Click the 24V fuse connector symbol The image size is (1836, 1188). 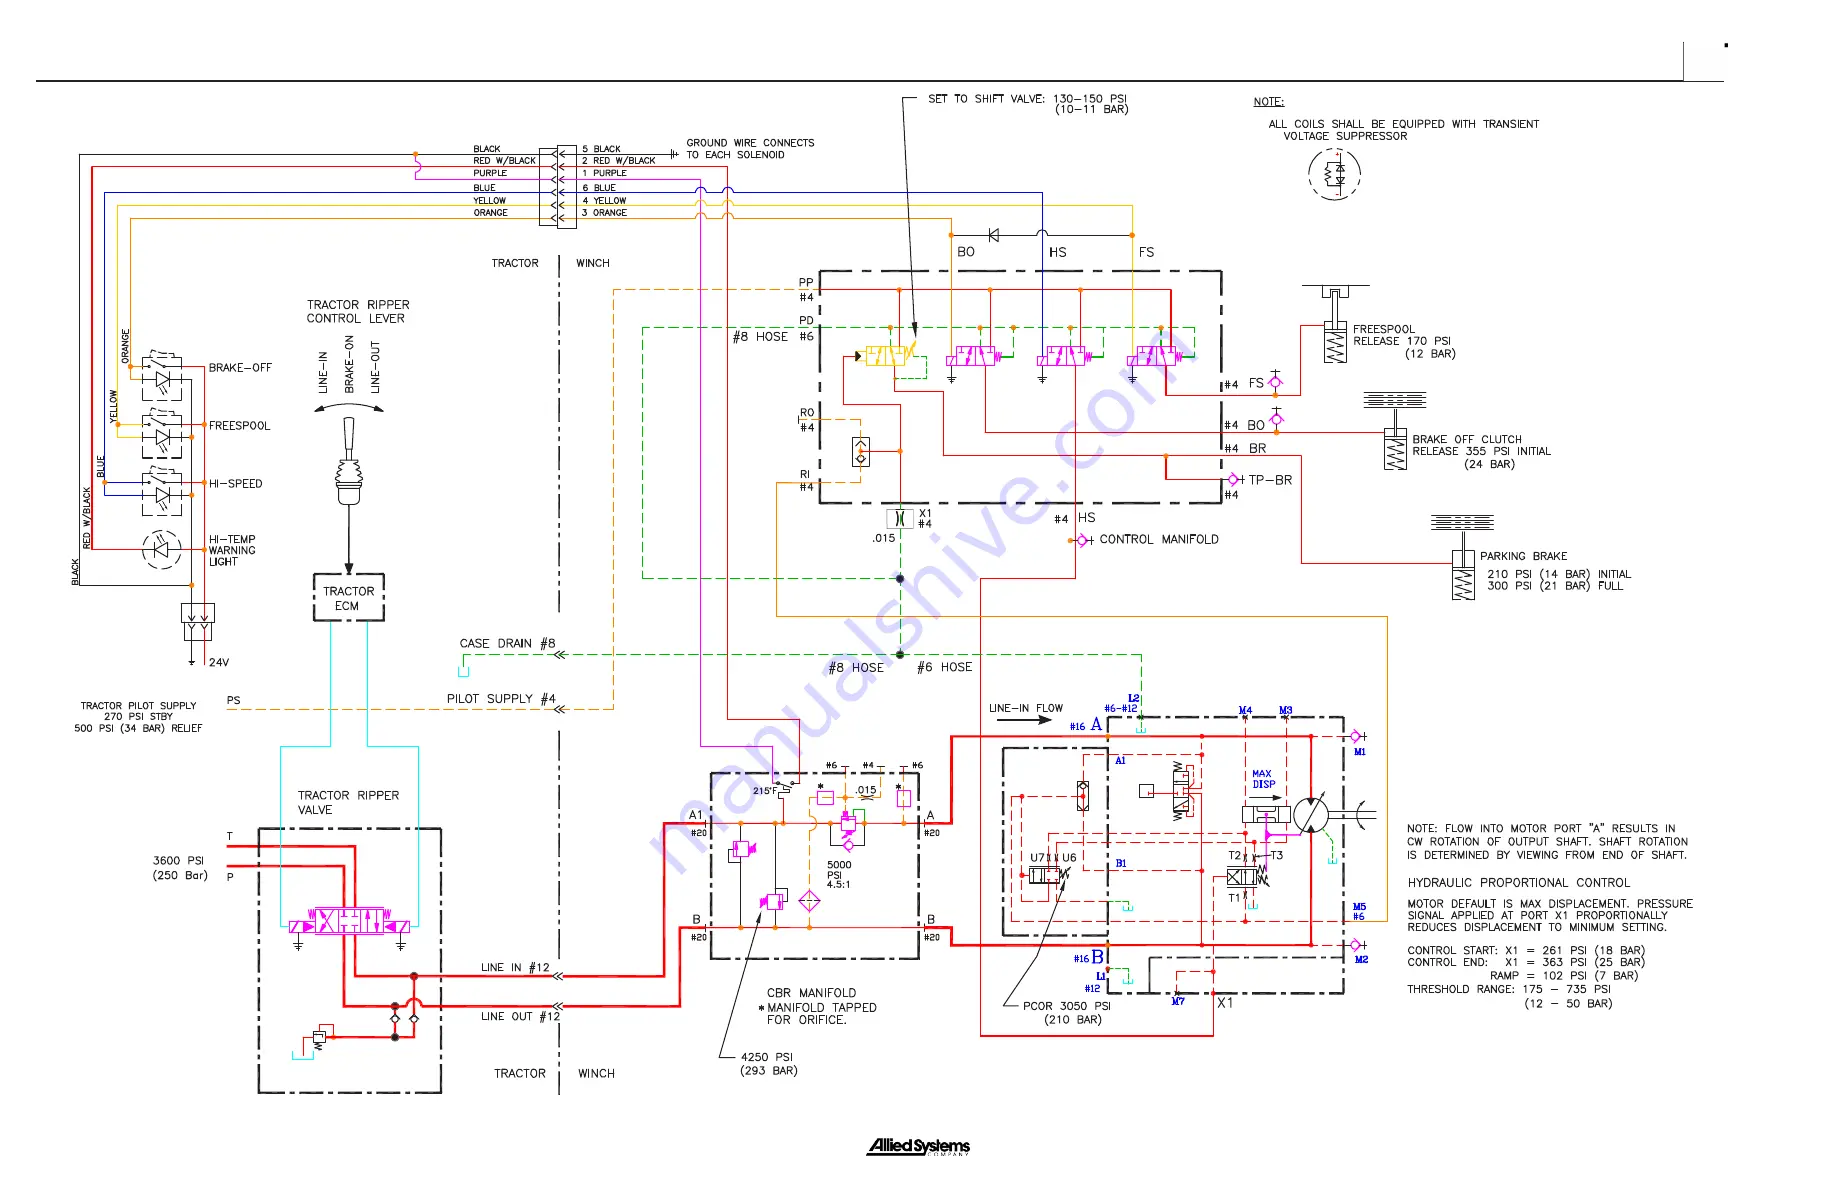point(198,622)
